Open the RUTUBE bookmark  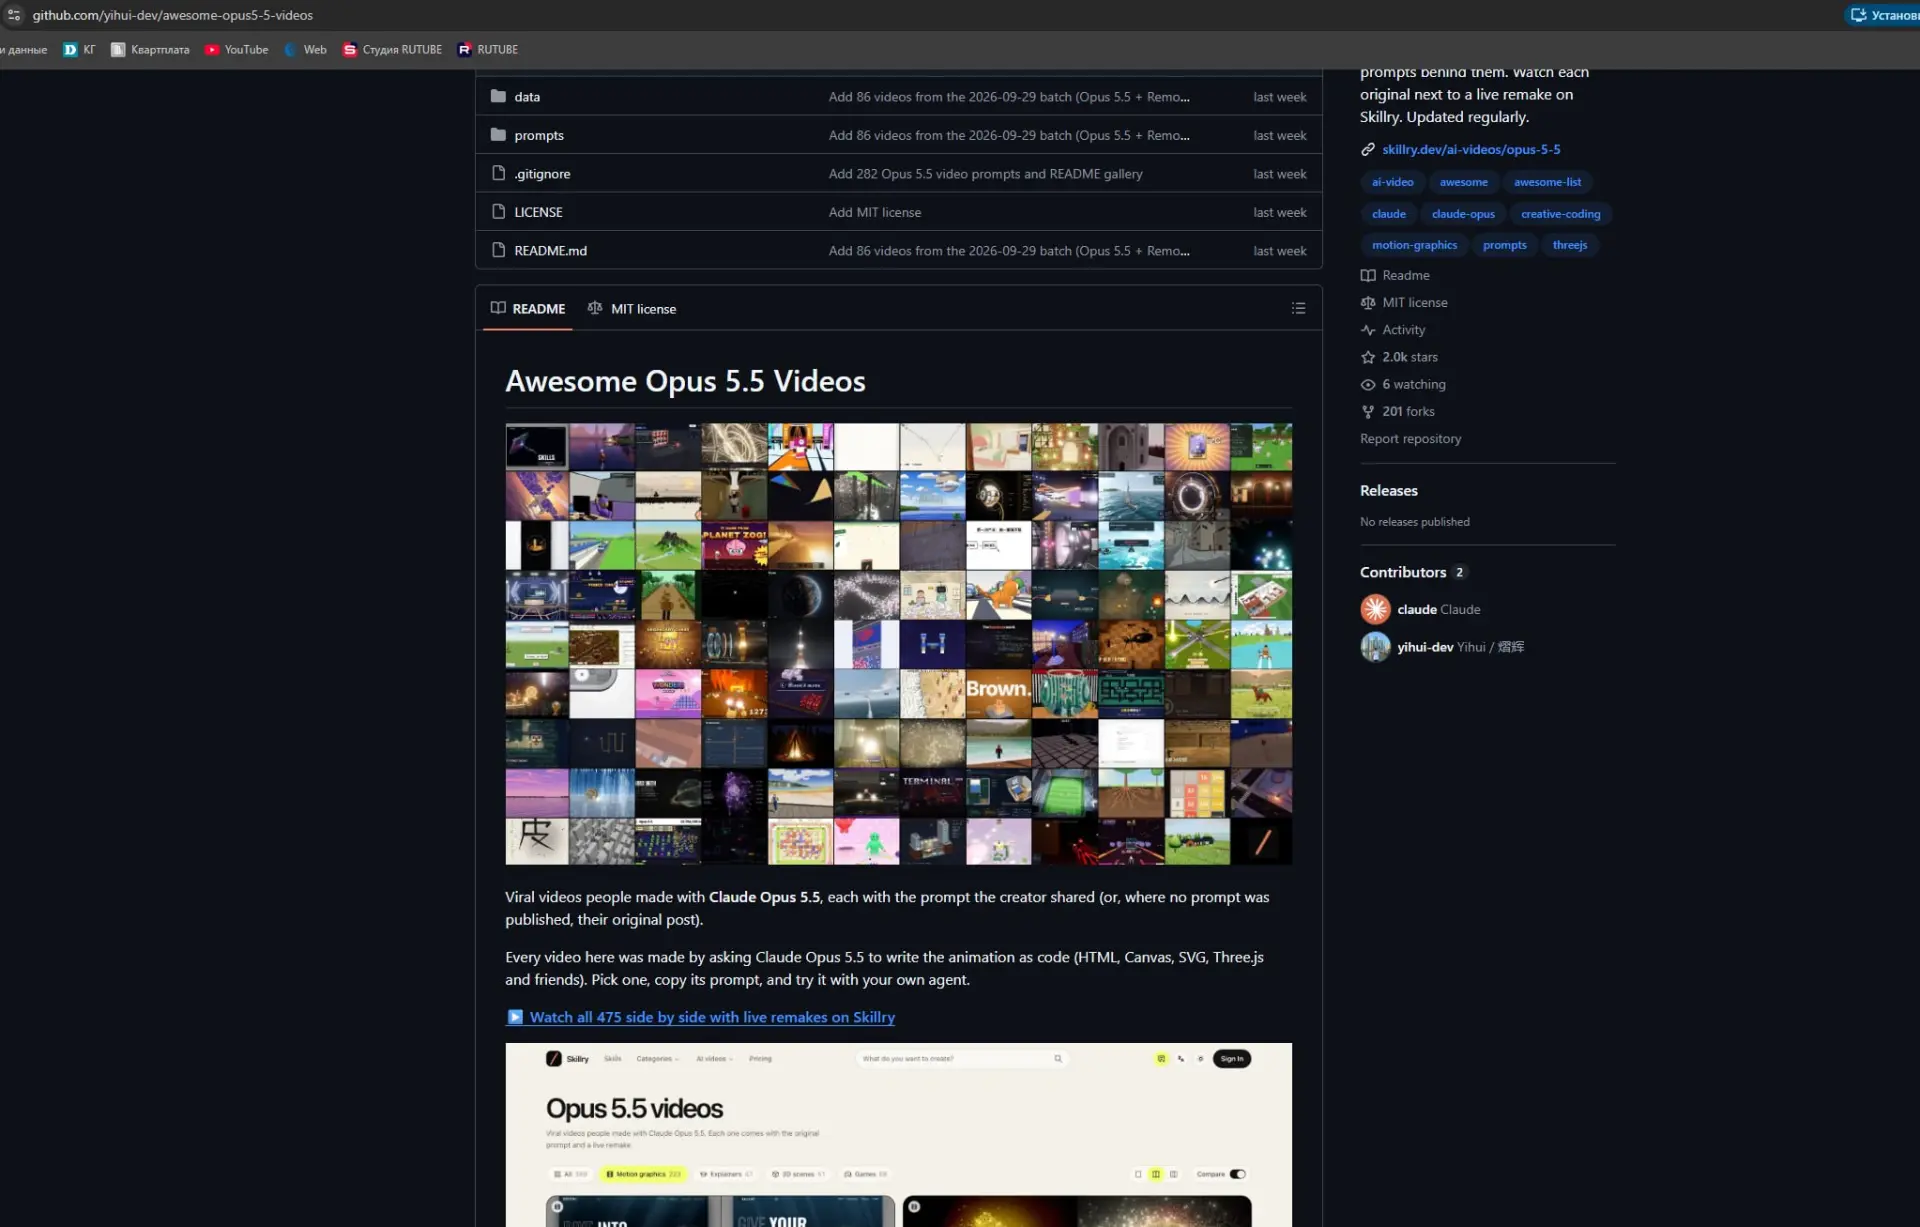coord(488,50)
